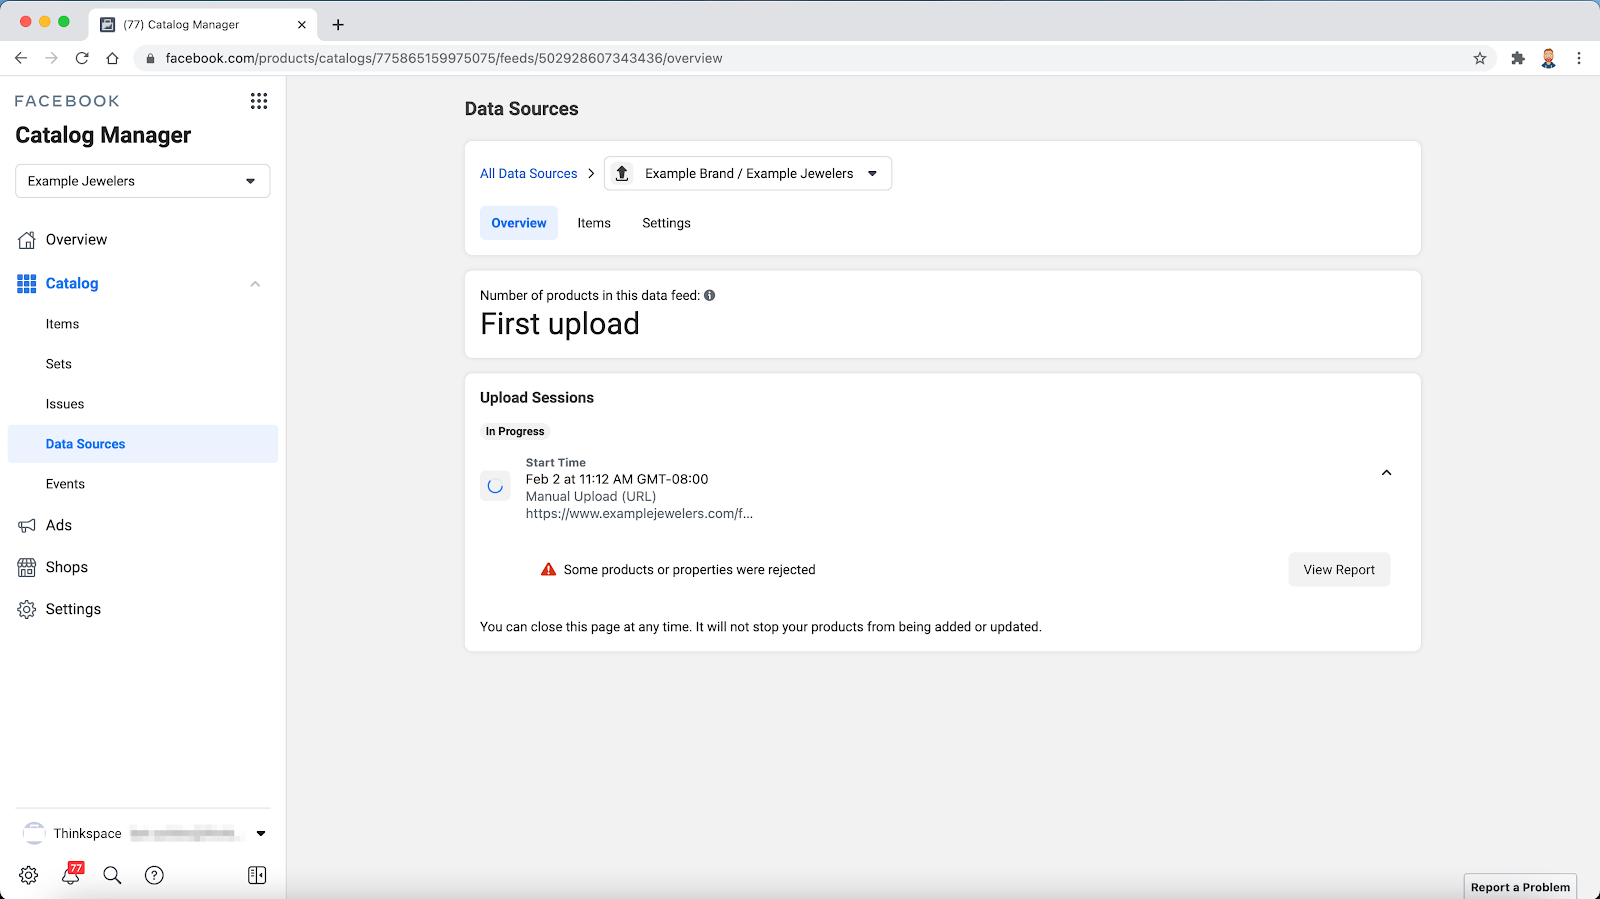Open the Thinkspace account dropdown arrow

pyautogui.click(x=261, y=833)
